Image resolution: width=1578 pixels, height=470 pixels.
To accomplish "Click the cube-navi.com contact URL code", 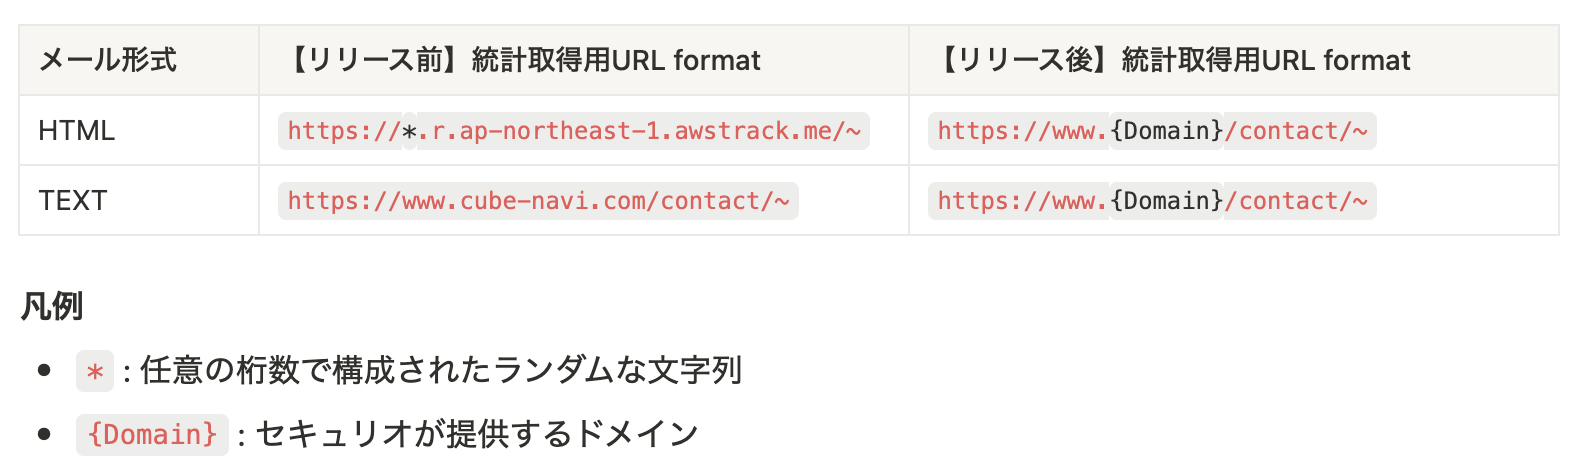I will (x=538, y=201).
